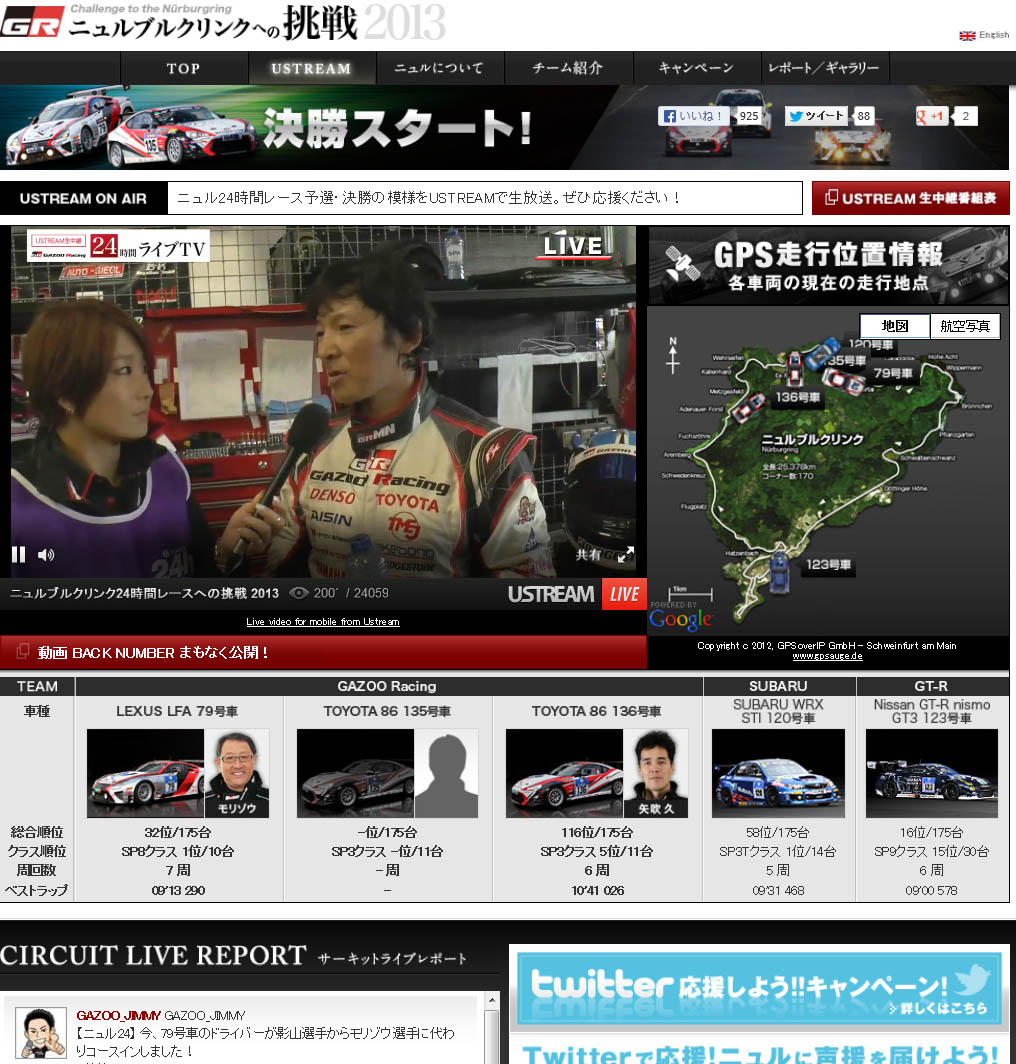Click the 120号車 car marker on map
The height and width of the screenshot is (1064, 1016).
pyautogui.click(x=870, y=345)
